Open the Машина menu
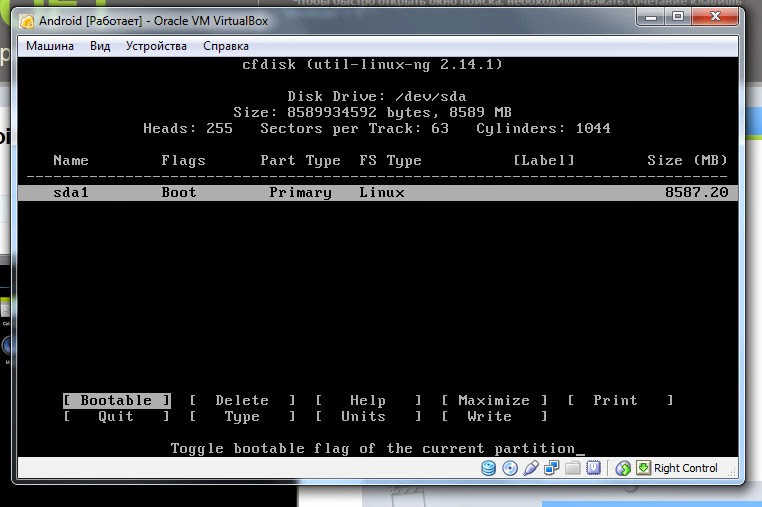The image size is (762, 507). 50,46
